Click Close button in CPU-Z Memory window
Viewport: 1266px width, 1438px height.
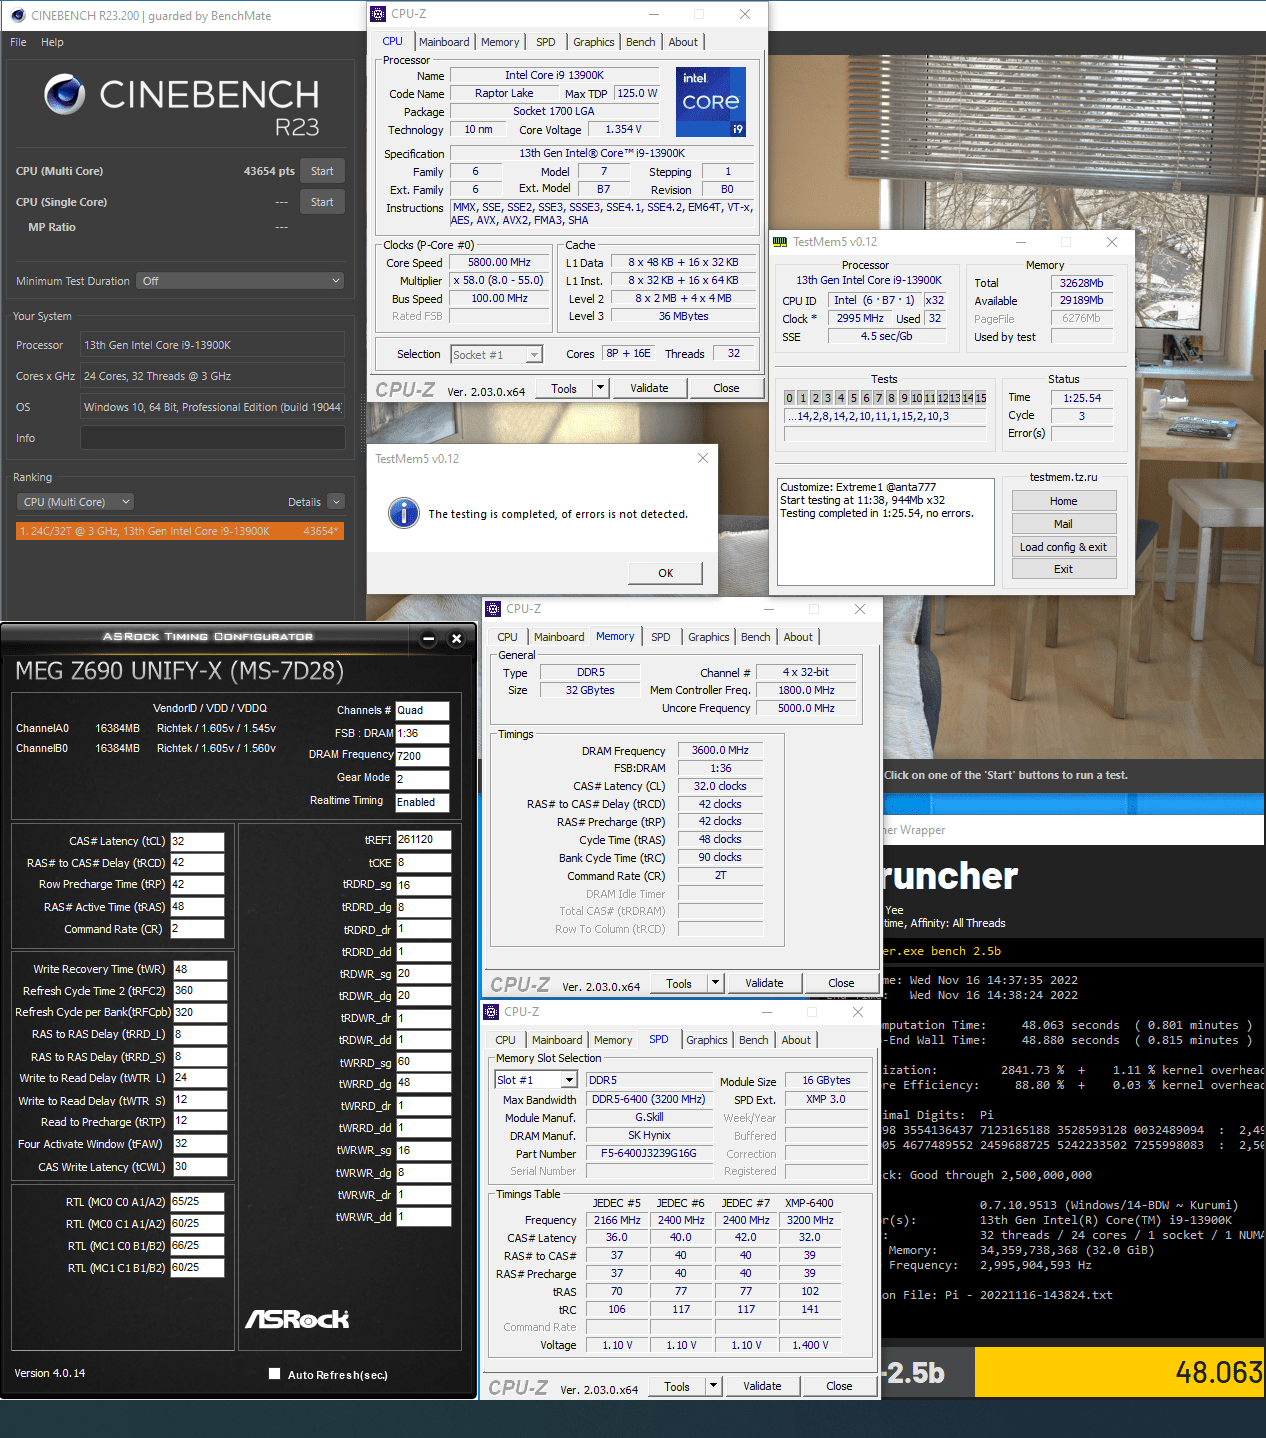click(841, 983)
